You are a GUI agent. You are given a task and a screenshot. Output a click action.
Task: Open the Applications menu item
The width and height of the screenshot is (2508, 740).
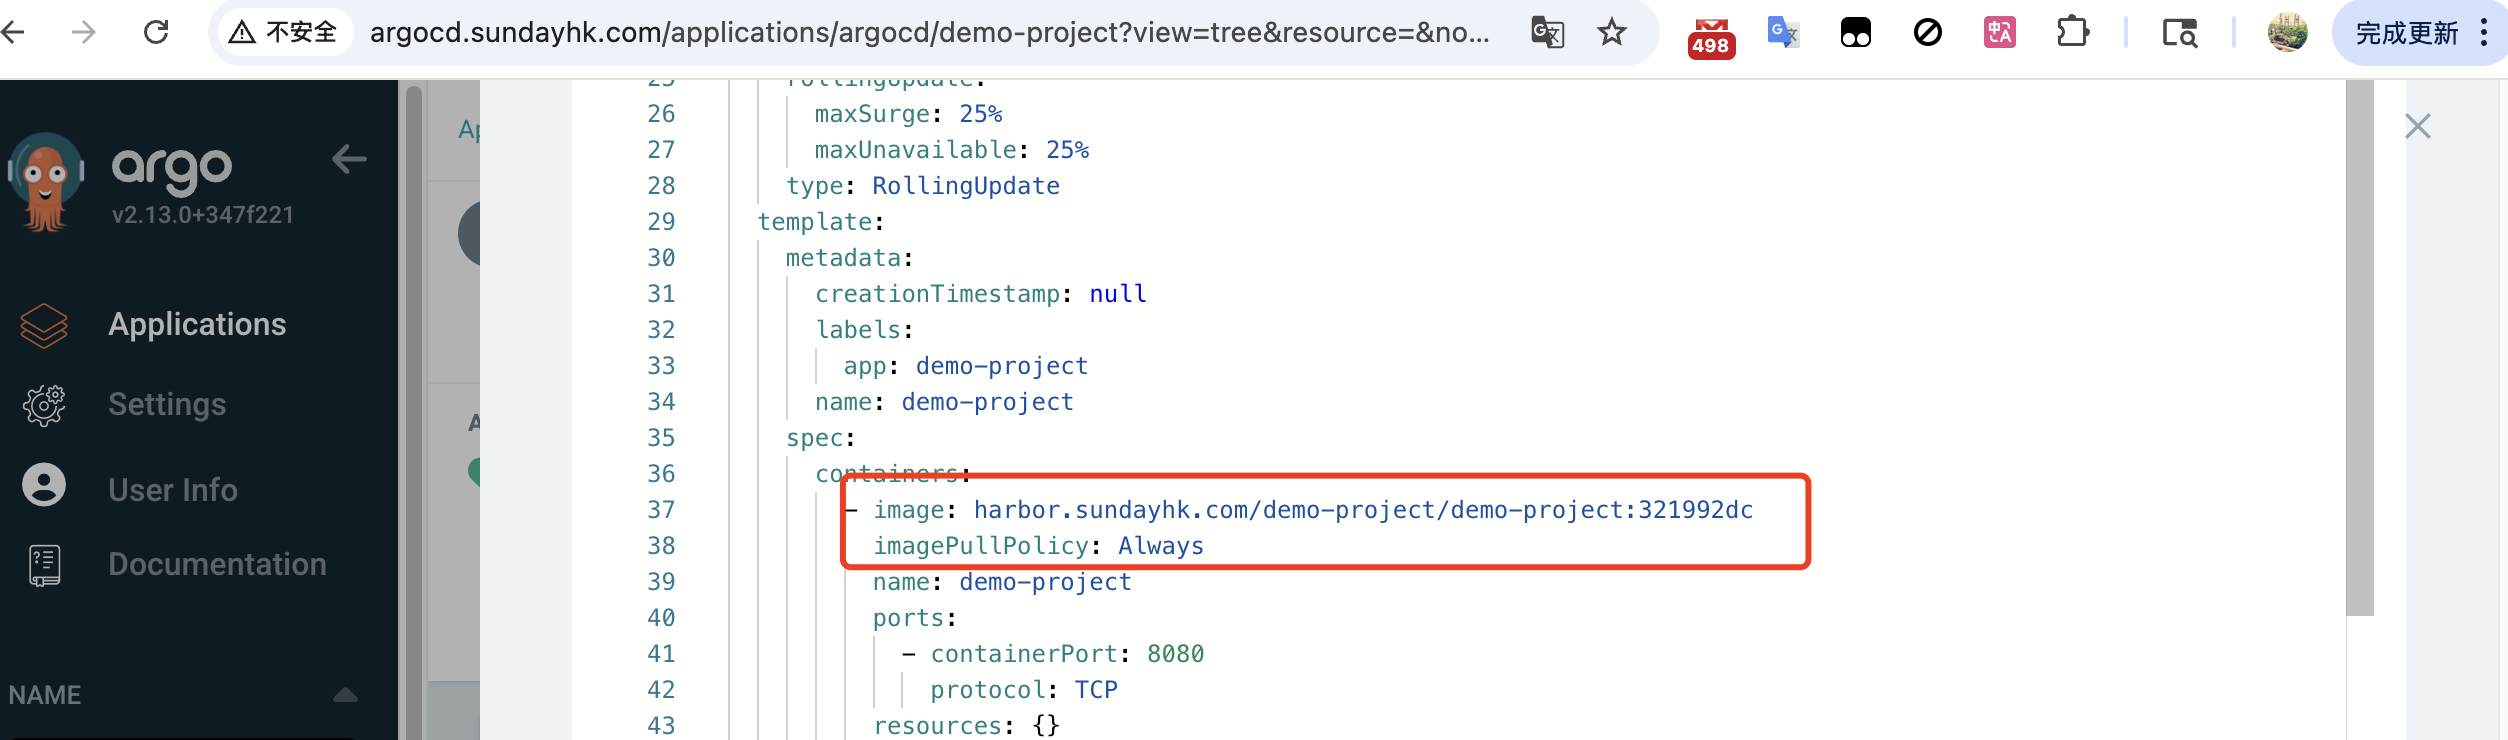197,325
